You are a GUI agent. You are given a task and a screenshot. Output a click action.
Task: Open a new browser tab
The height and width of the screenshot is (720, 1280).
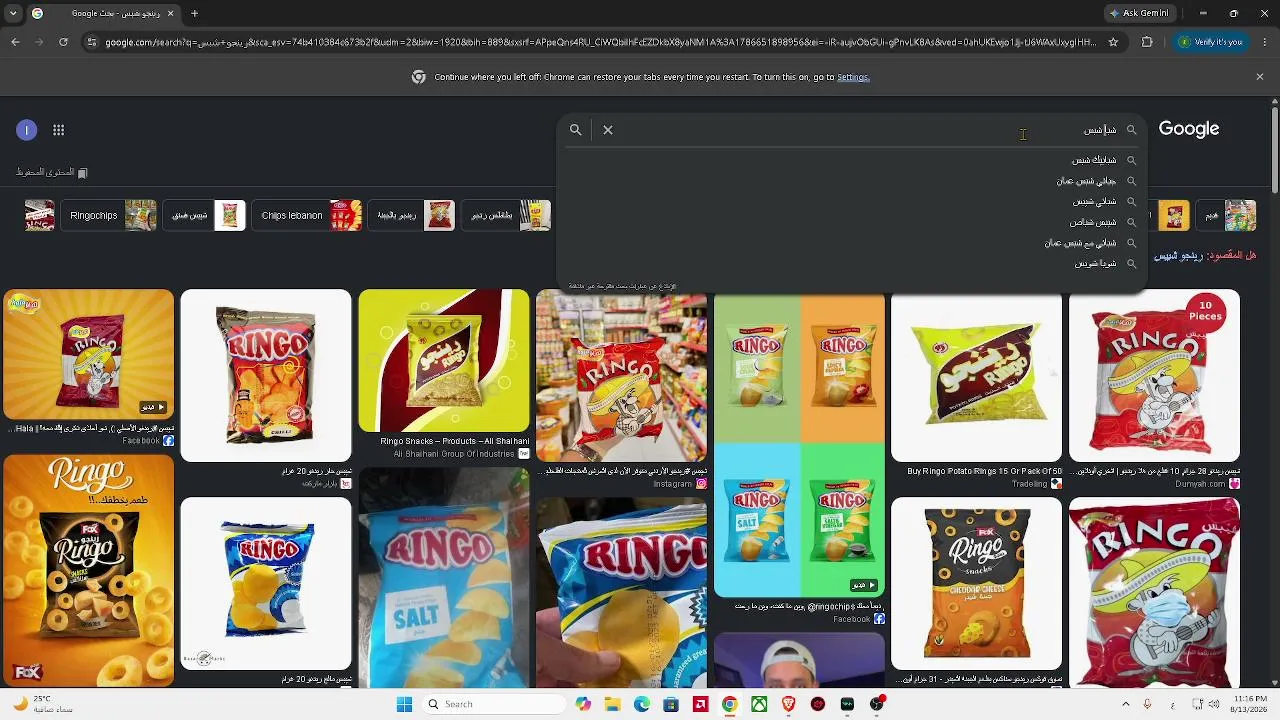click(194, 14)
